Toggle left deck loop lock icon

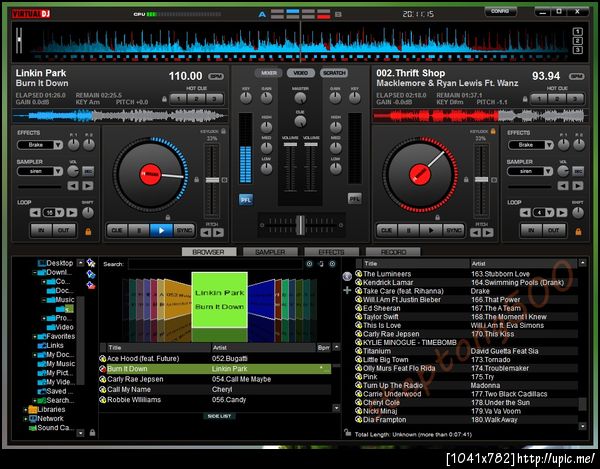[88, 232]
